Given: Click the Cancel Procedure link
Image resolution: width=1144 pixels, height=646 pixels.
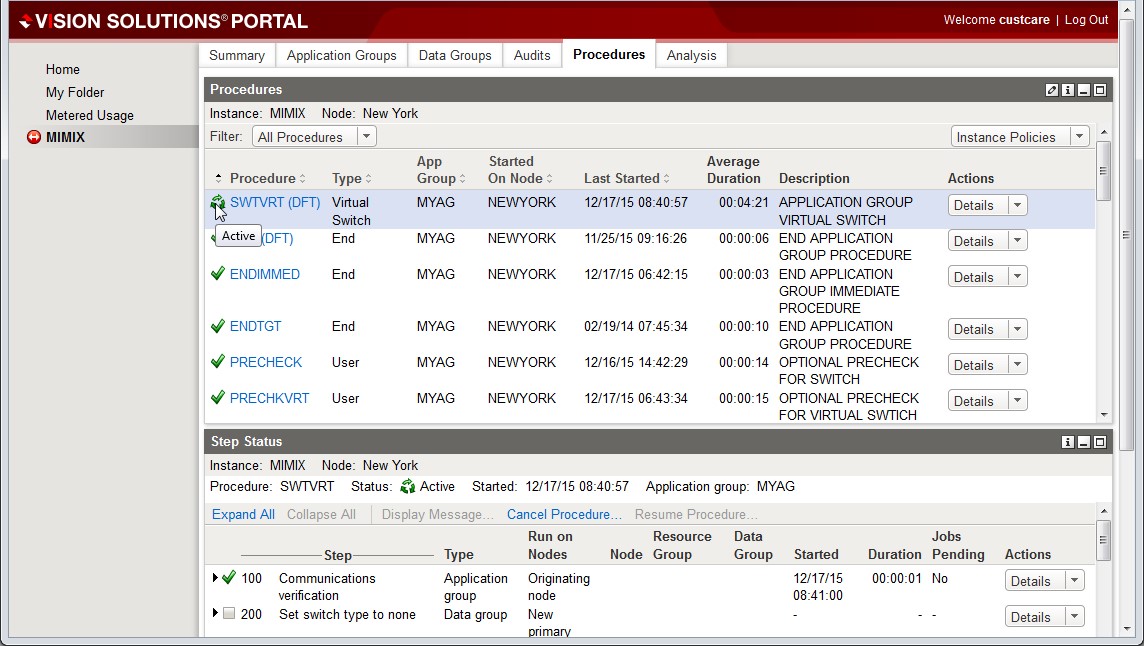Looking at the screenshot, I should (x=564, y=514).
